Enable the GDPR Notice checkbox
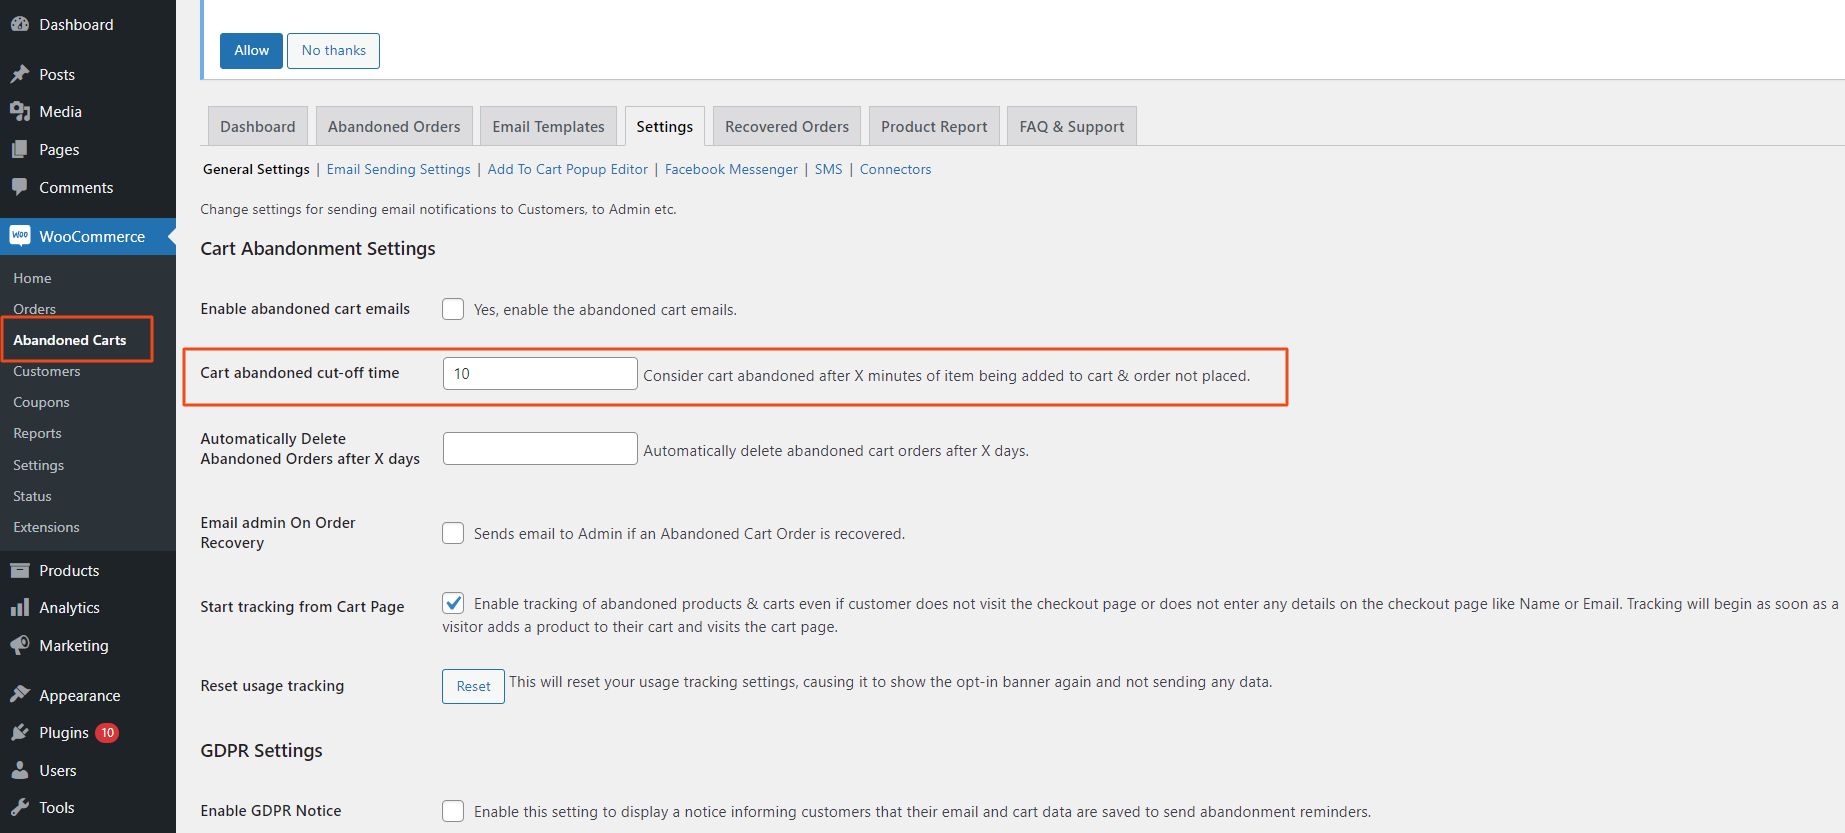Image resolution: width=1845 pixels, height=833 pixels. click(x=453, y=811)
